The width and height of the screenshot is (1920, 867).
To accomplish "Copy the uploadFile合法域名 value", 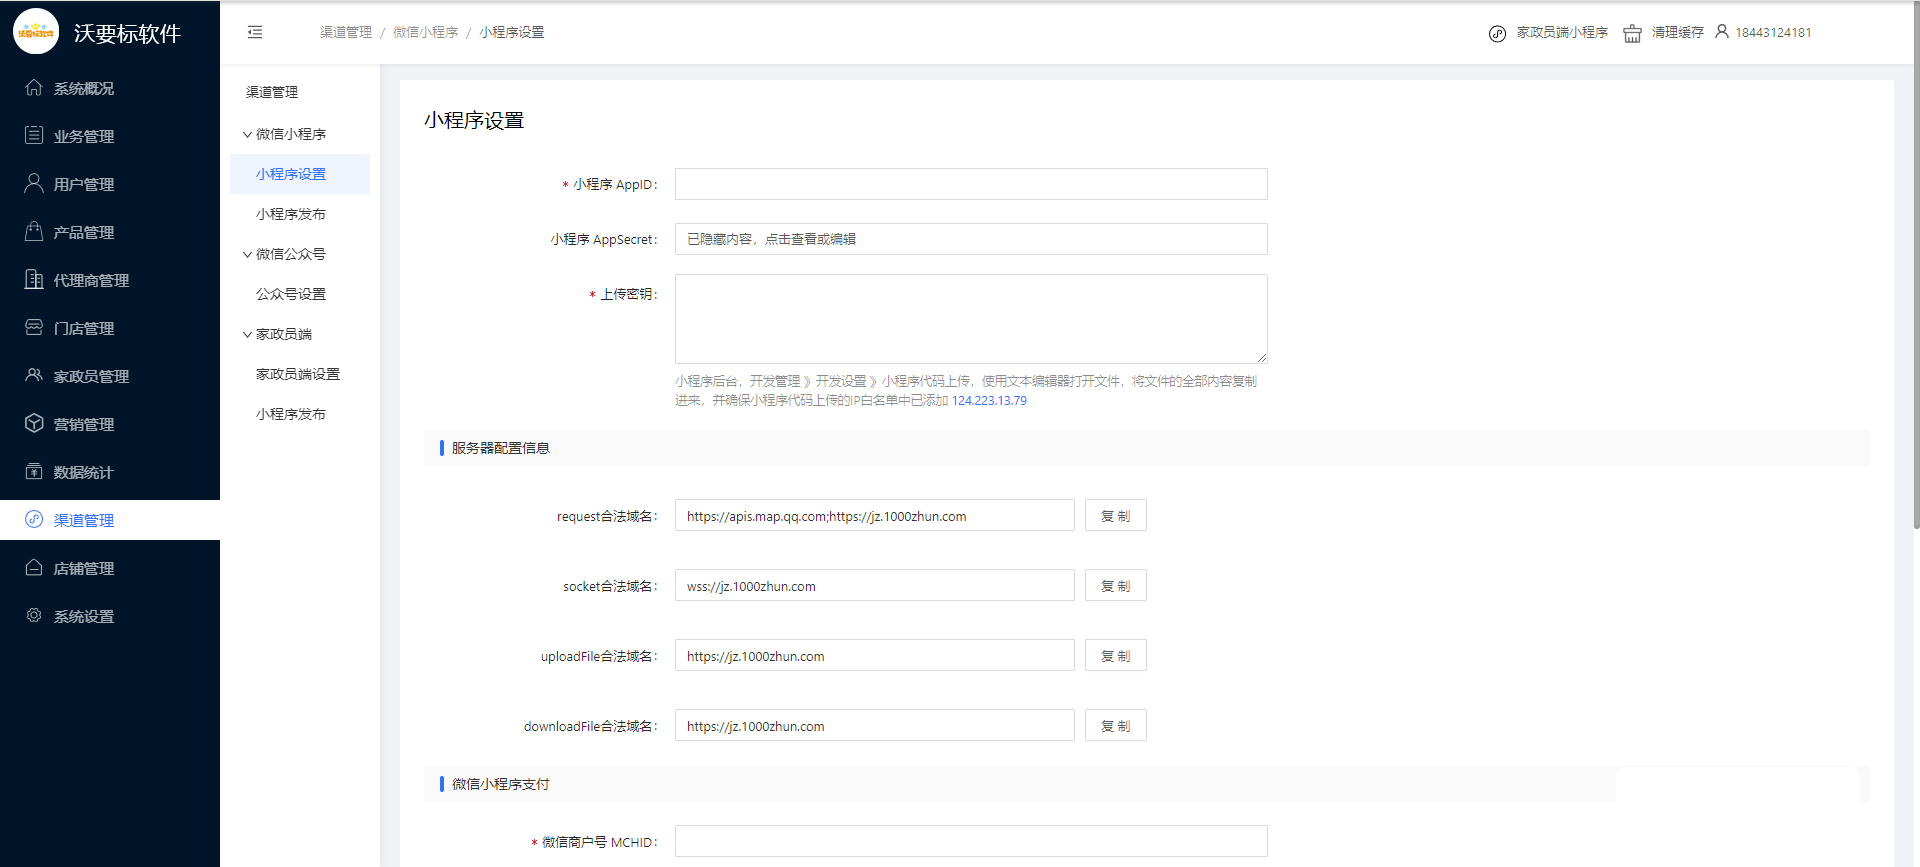I will tap(1116, 656).
